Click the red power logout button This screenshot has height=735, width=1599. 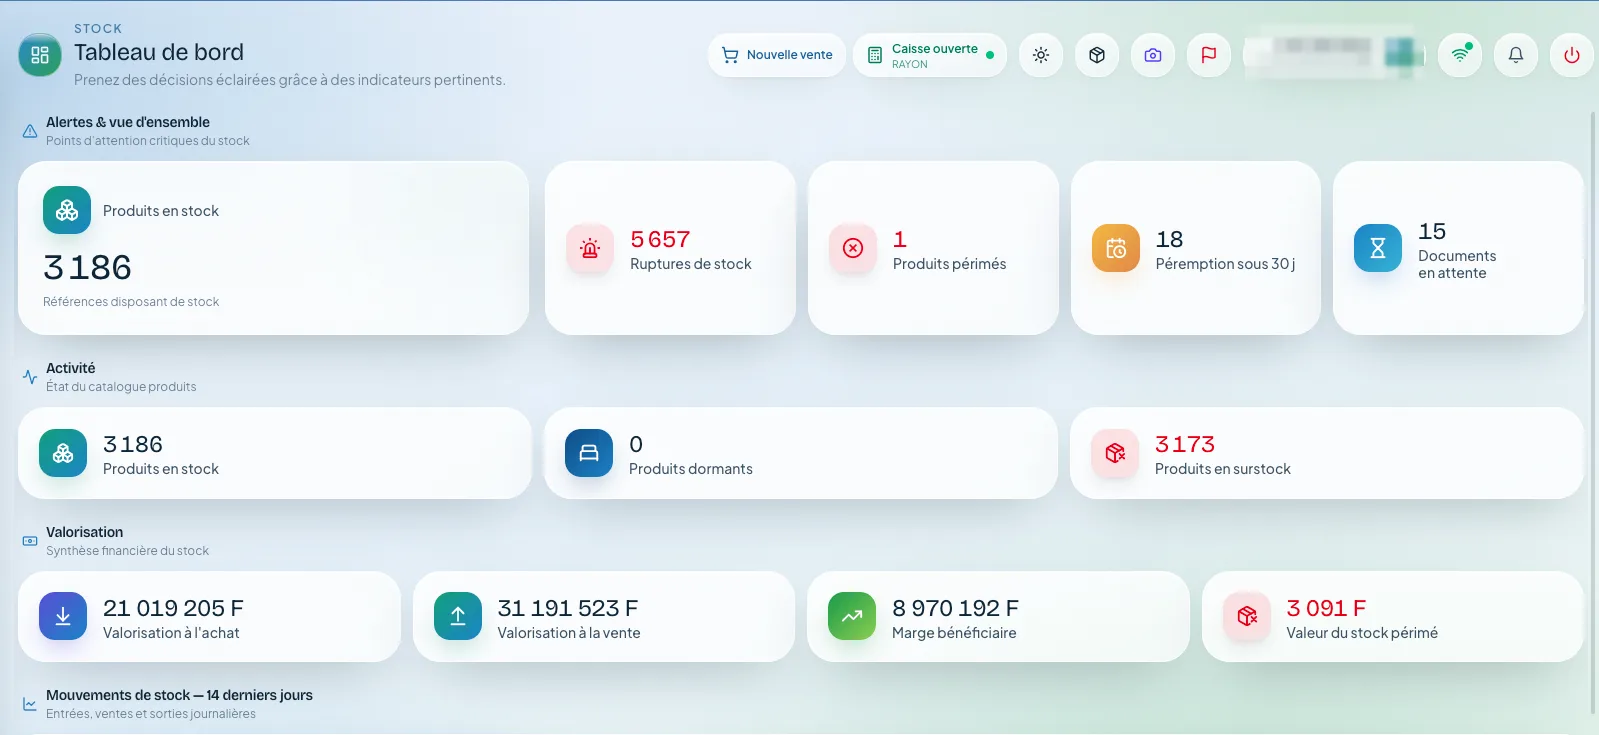(1572, 55)
